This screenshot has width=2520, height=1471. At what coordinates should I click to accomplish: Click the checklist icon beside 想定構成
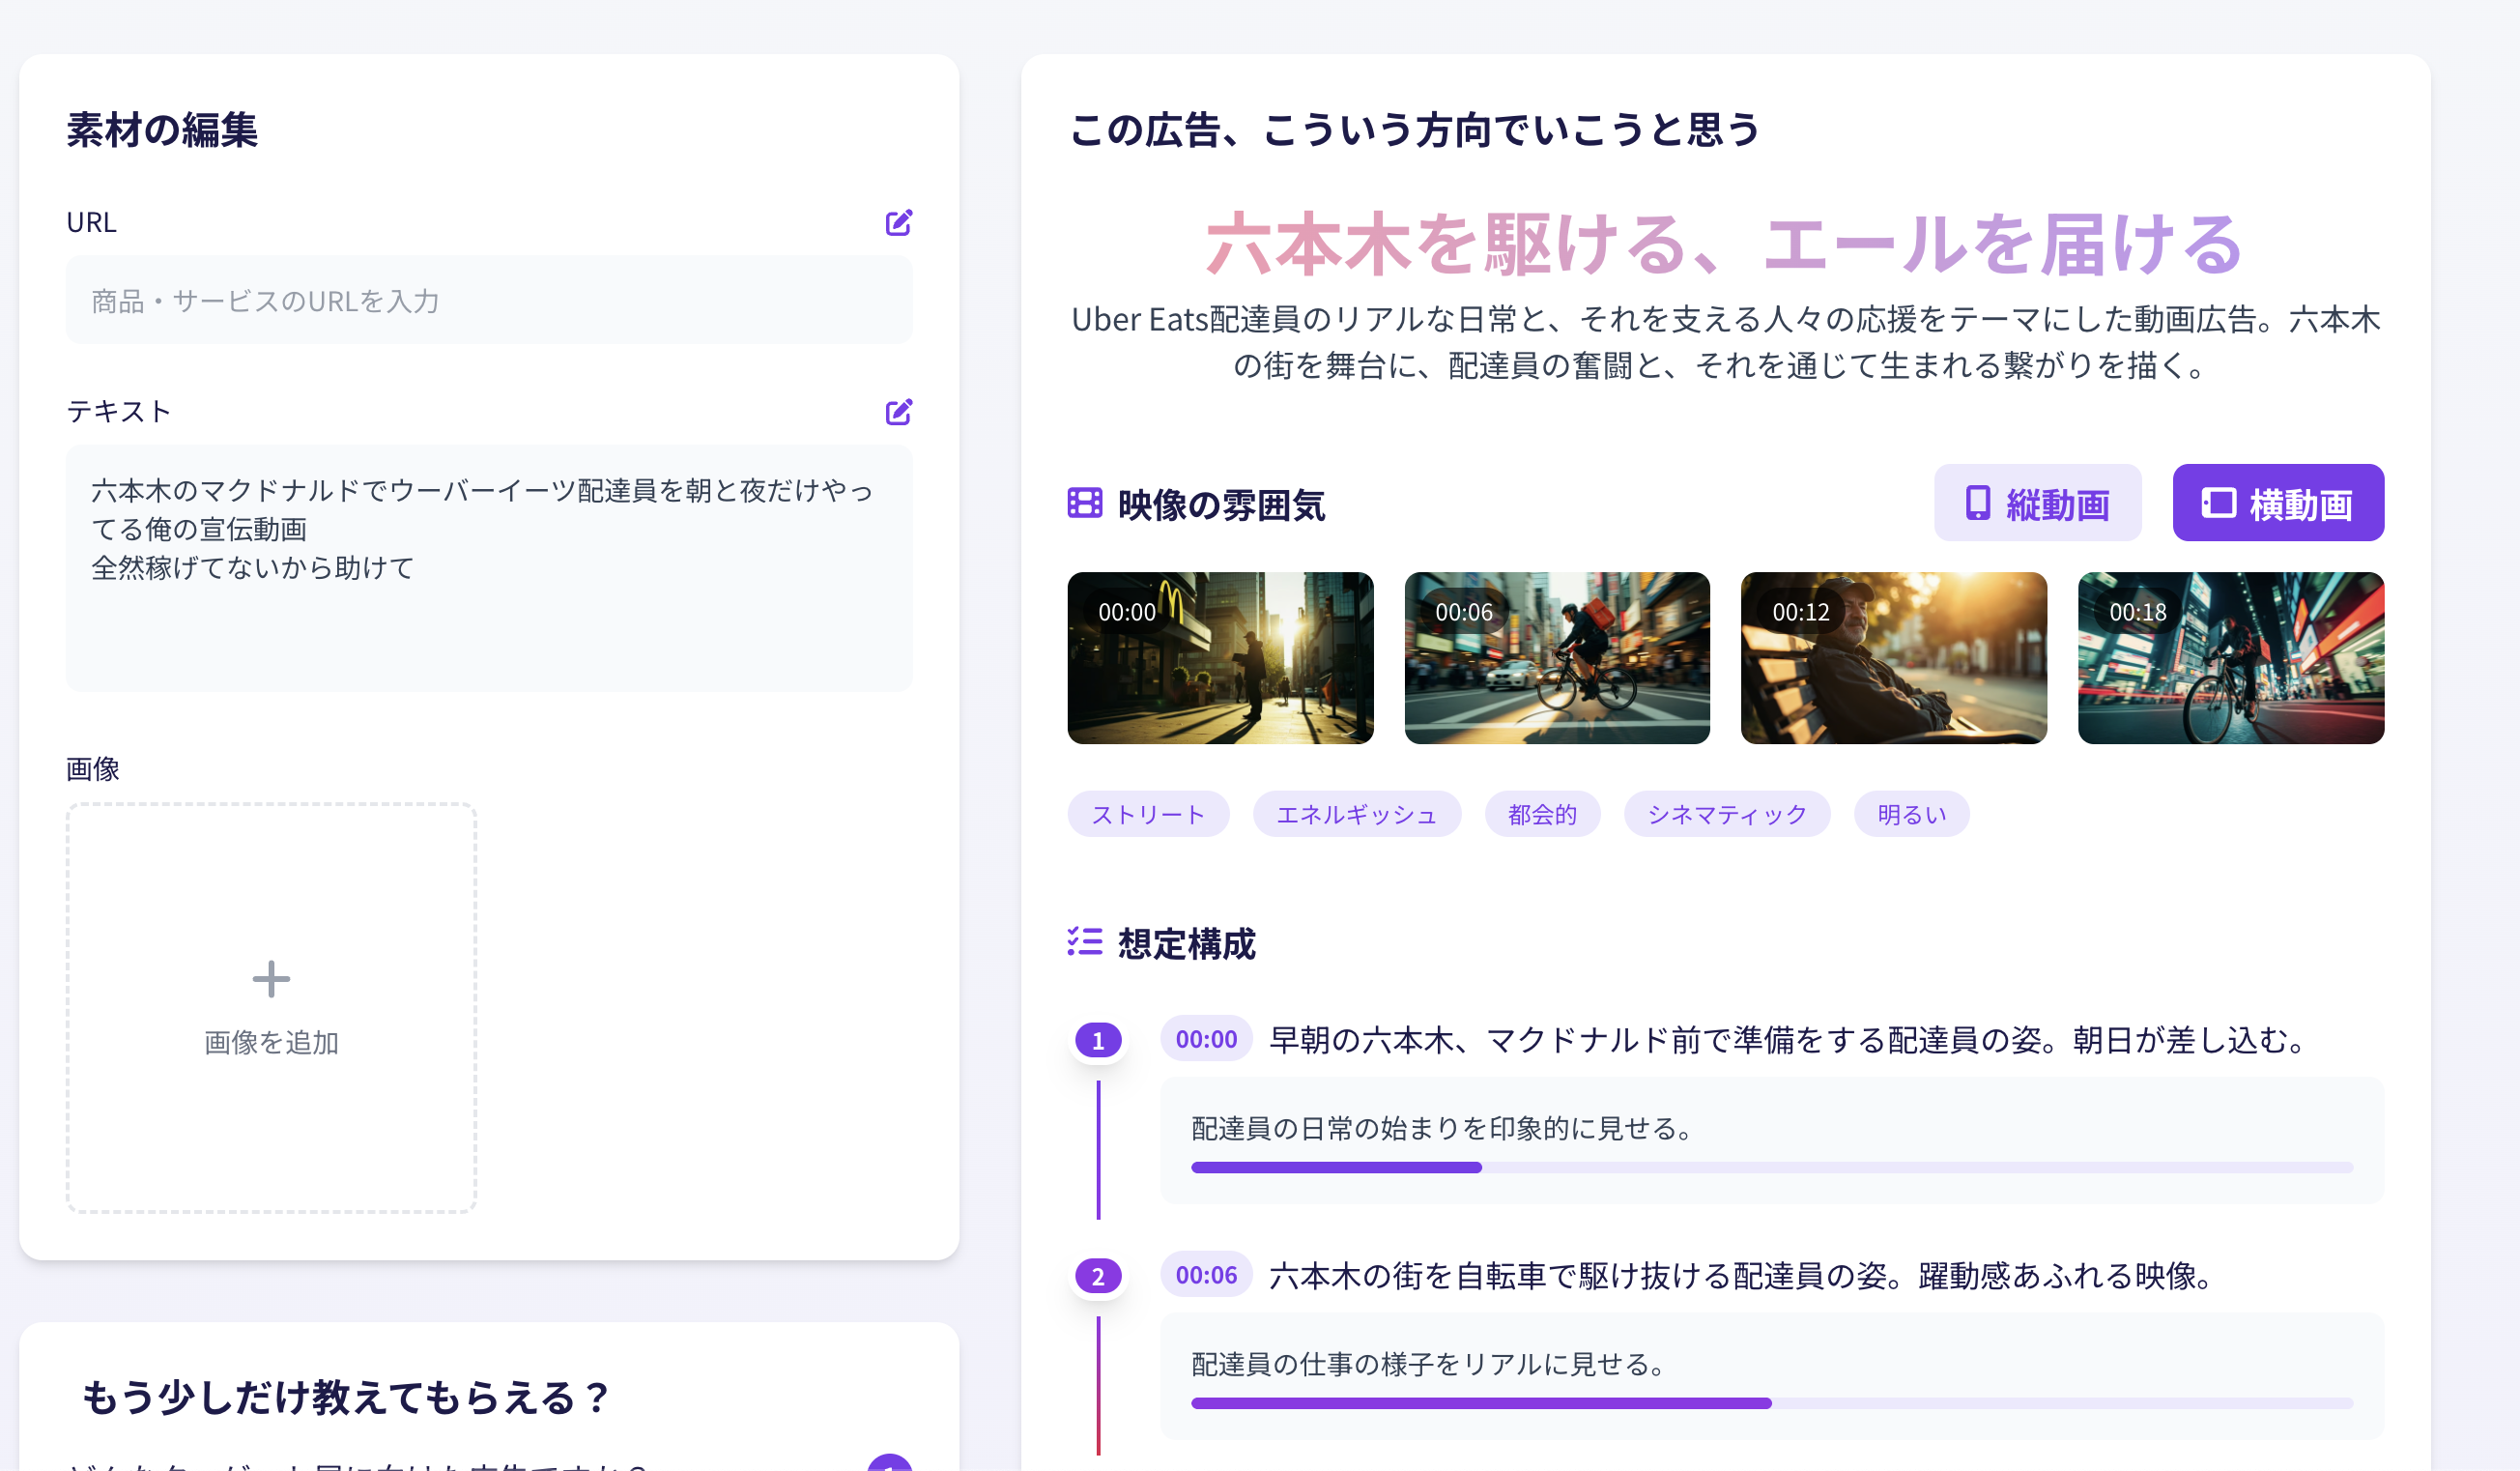1084,942
